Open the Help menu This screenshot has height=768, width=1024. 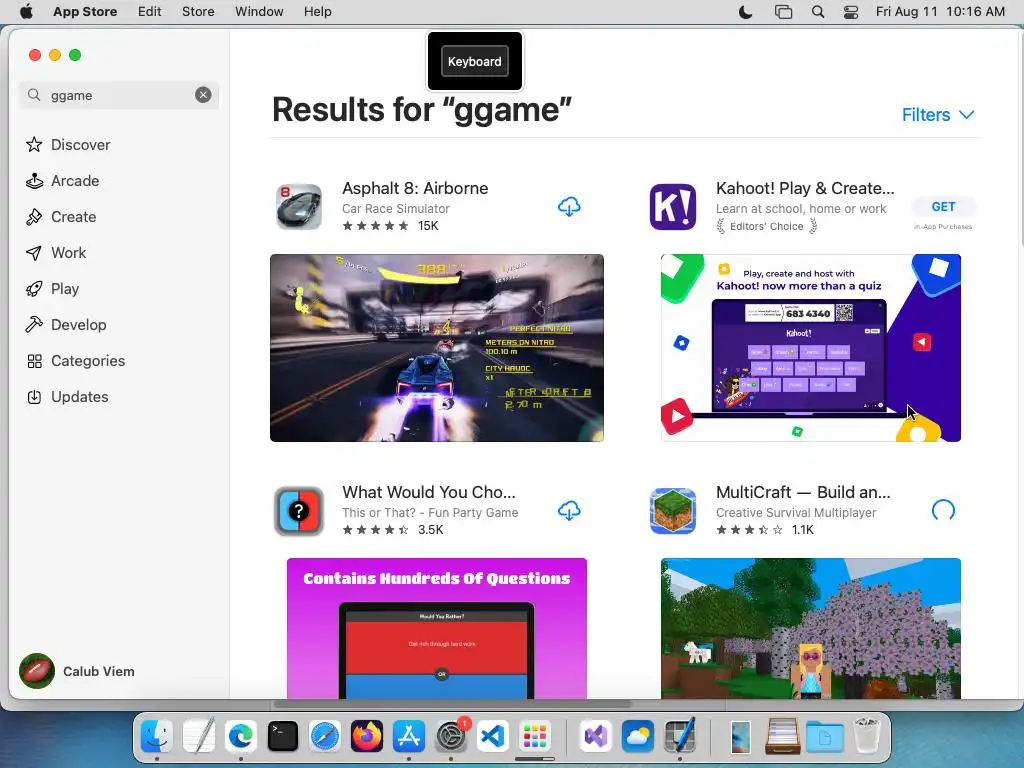(x=317, y=12)
